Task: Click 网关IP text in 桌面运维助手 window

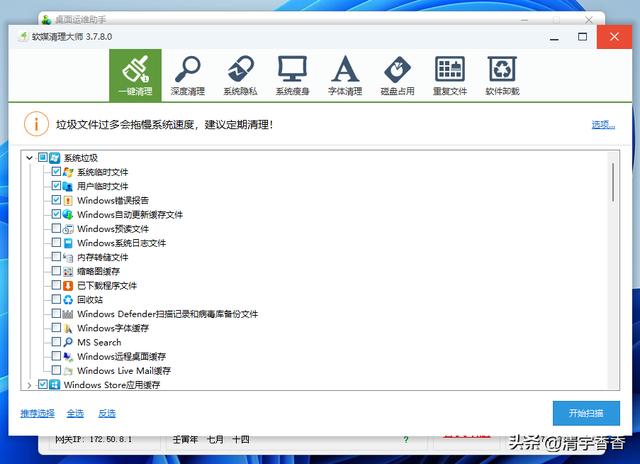Action: tap(93, 440)
